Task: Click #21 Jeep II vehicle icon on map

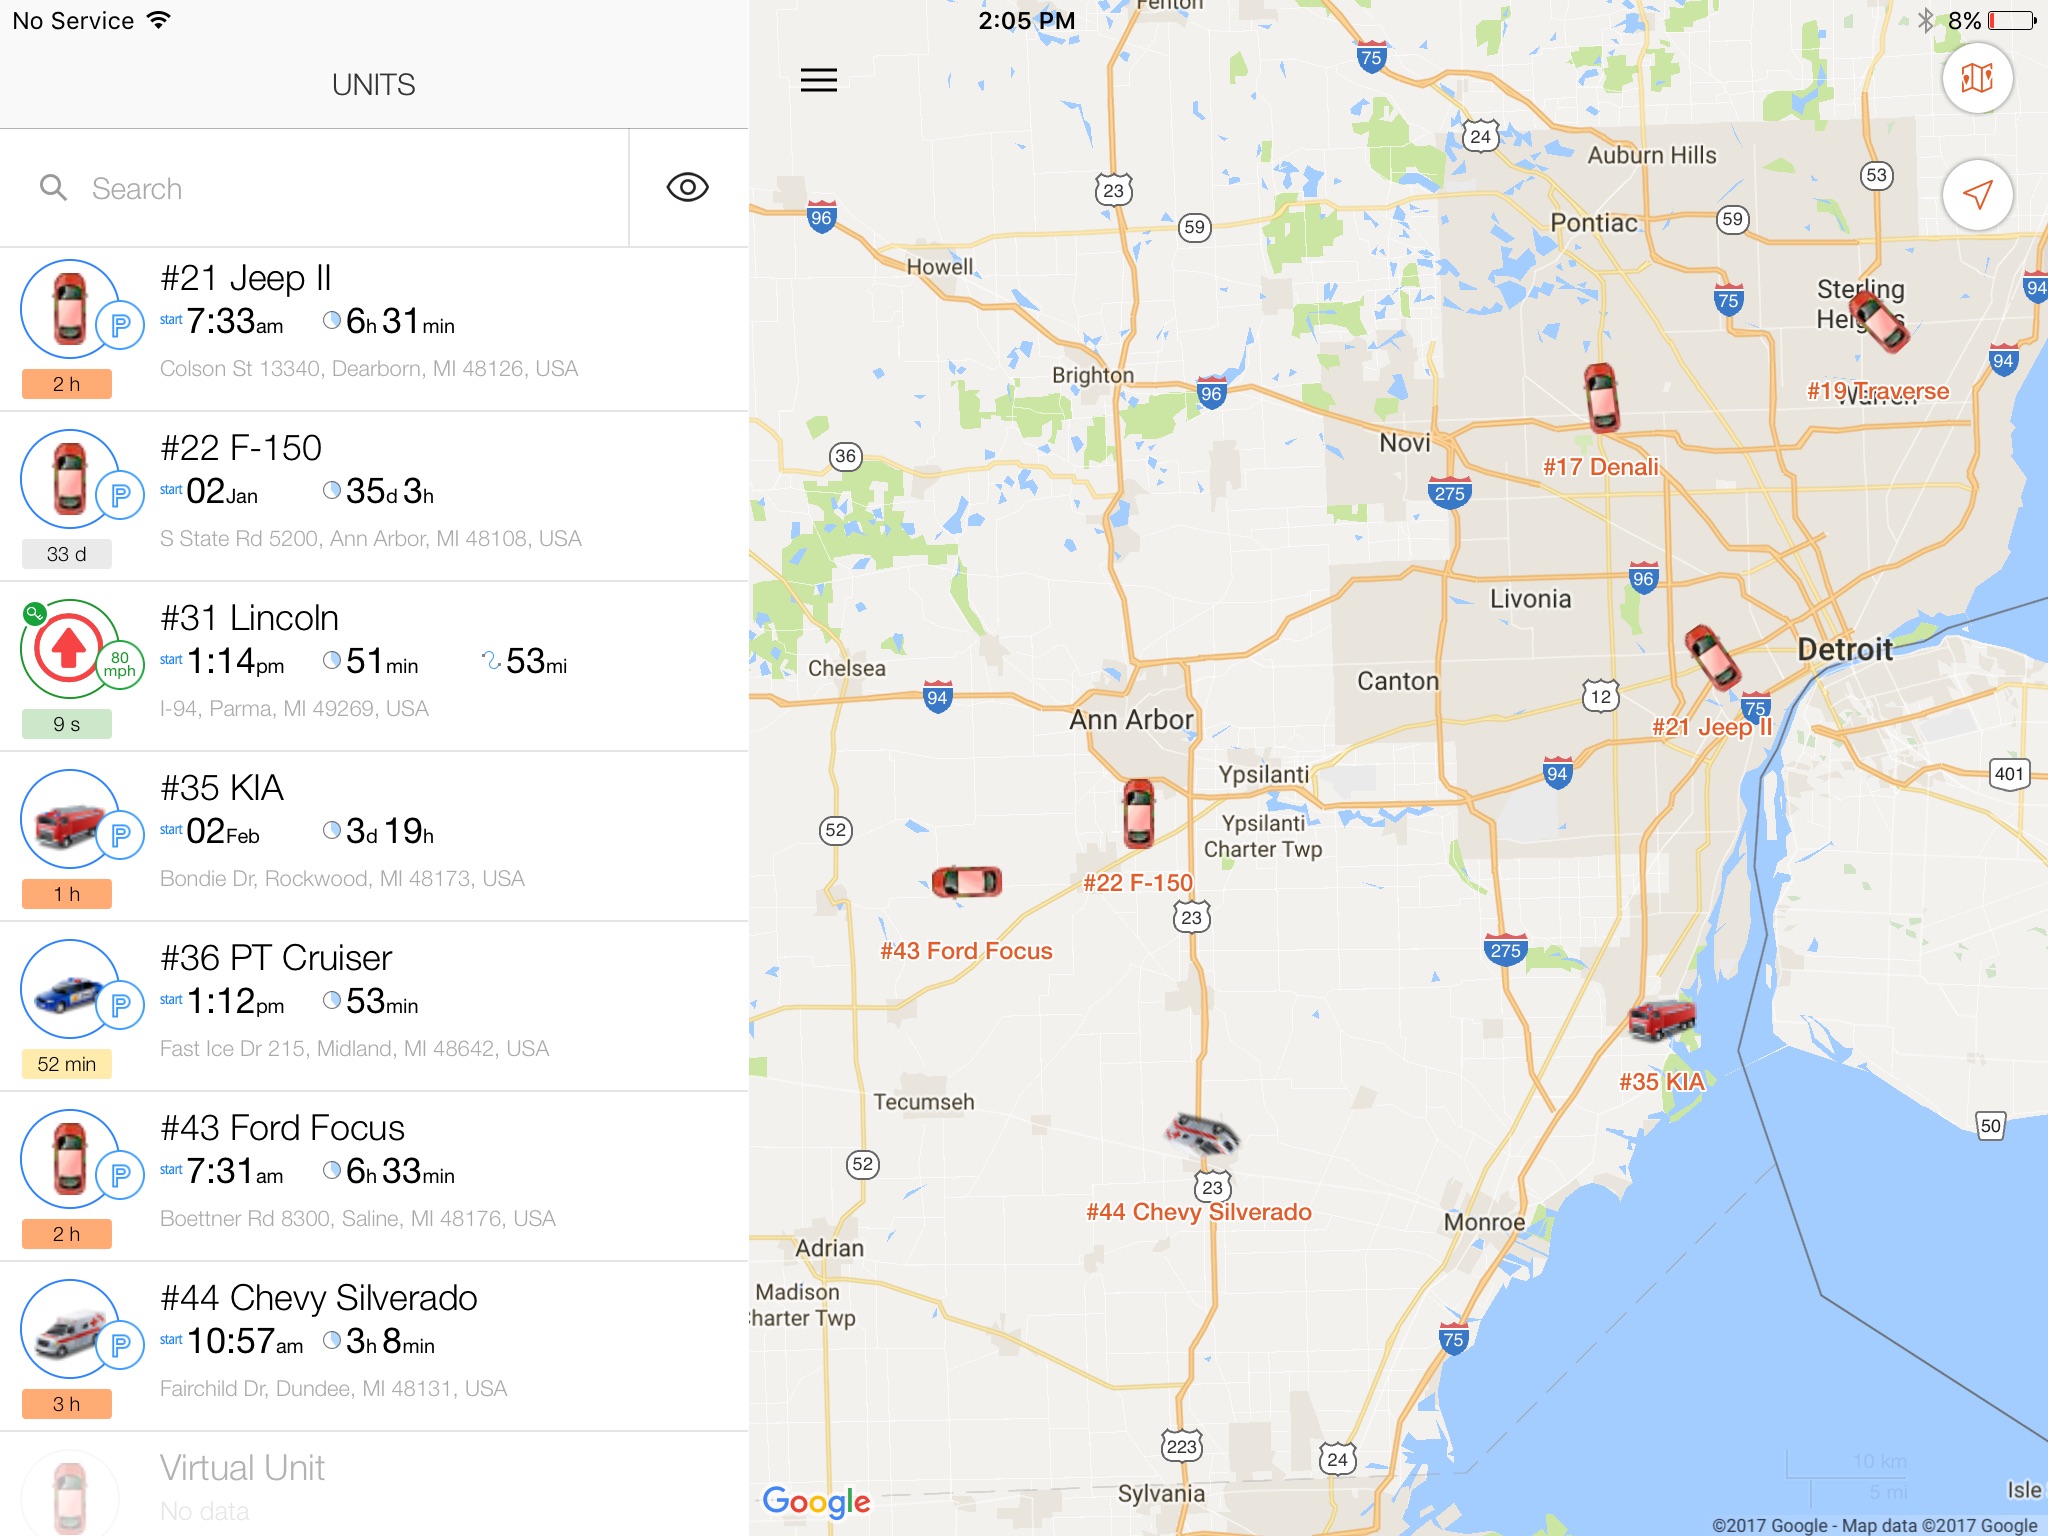Action: 1706,658
